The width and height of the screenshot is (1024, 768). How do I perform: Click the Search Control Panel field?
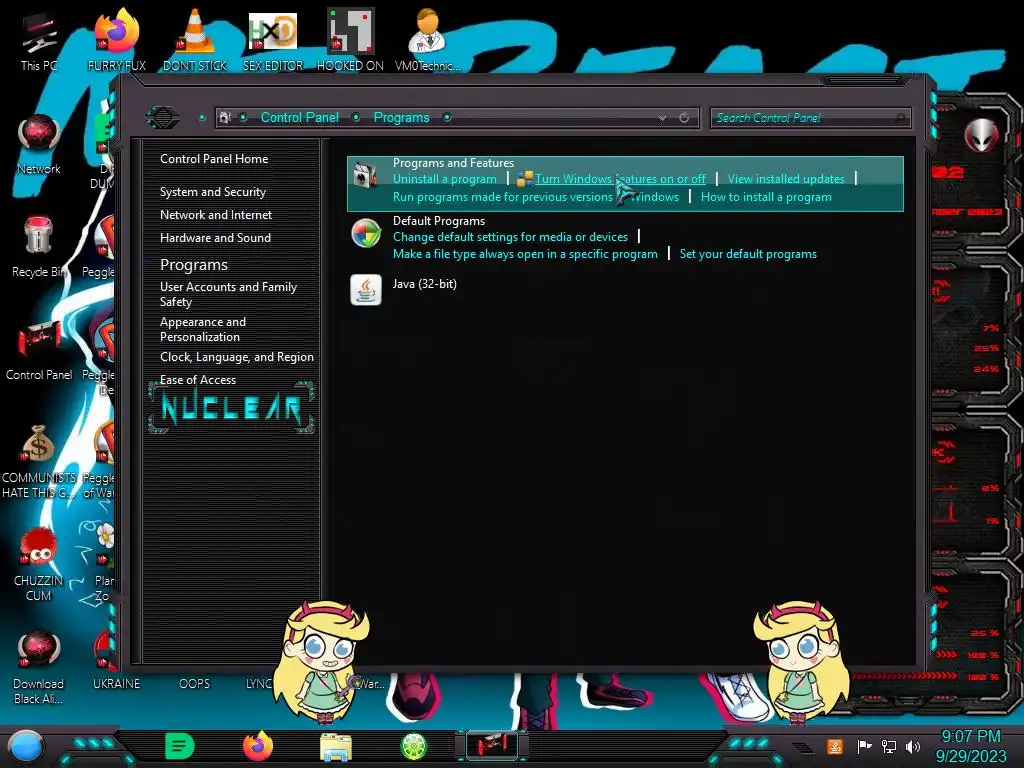click(810, 118)
